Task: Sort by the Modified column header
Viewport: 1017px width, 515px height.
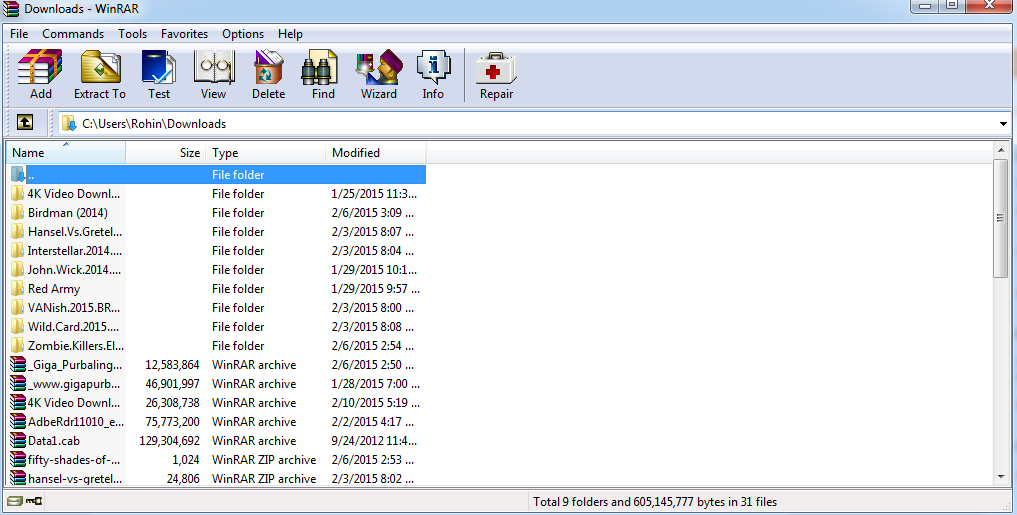Action: coord(376,153)
